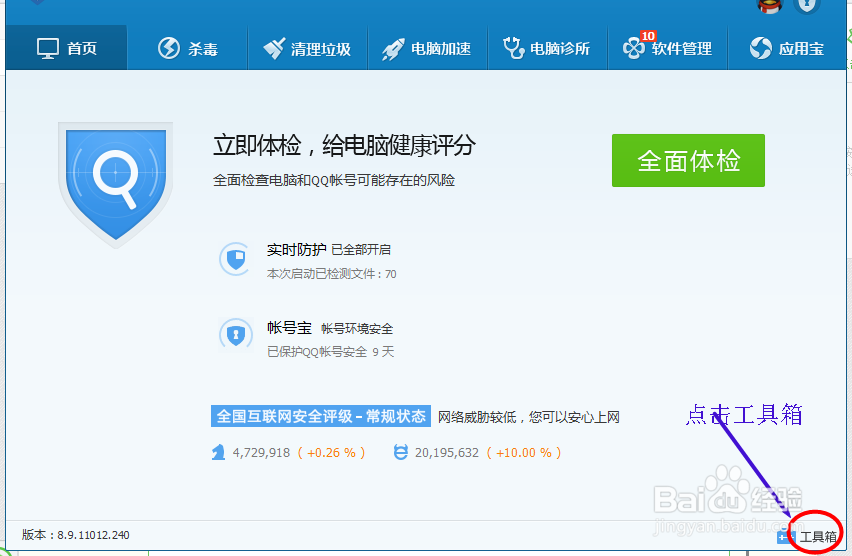Click the 全面检查电脑和QQ帐号可能存在的风险 subtitle
The height and width of the screenshot is (556, 852).
tap(334, 180)
